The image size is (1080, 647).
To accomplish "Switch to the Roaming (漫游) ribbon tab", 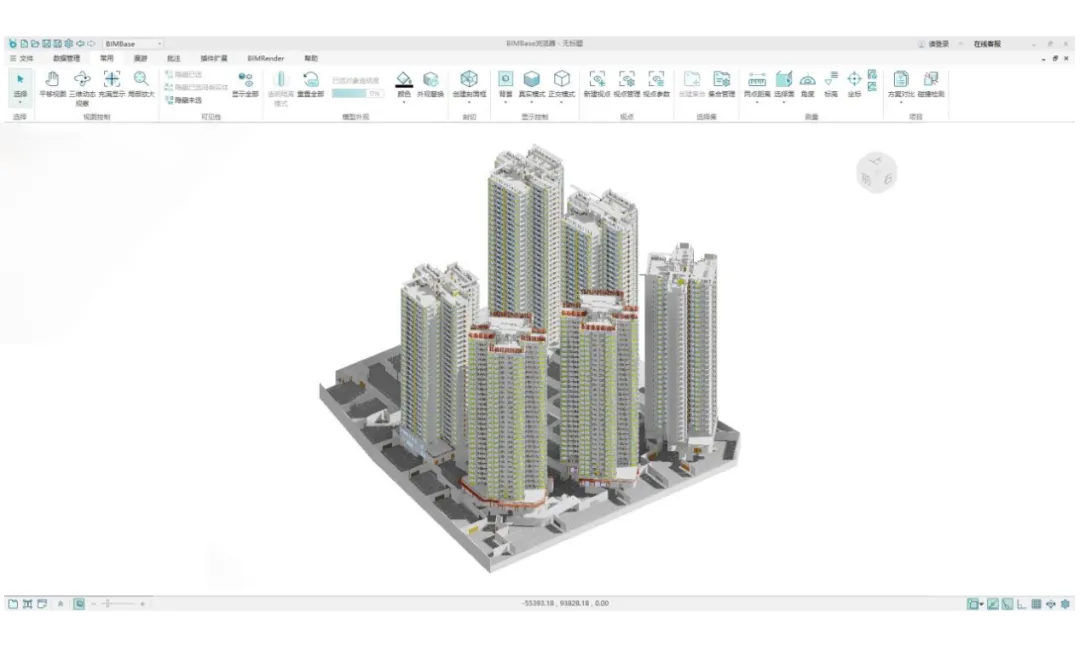I will 140,59.
